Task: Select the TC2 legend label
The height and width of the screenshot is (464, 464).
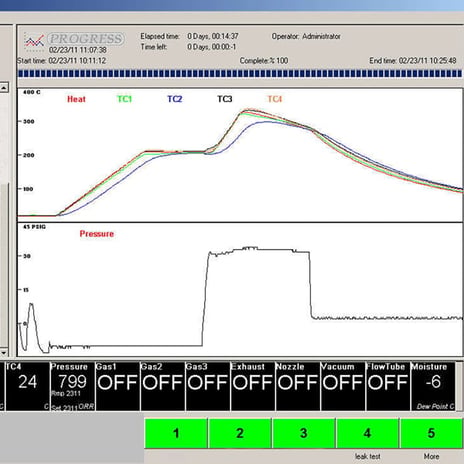Action: [x=175, y=99]
